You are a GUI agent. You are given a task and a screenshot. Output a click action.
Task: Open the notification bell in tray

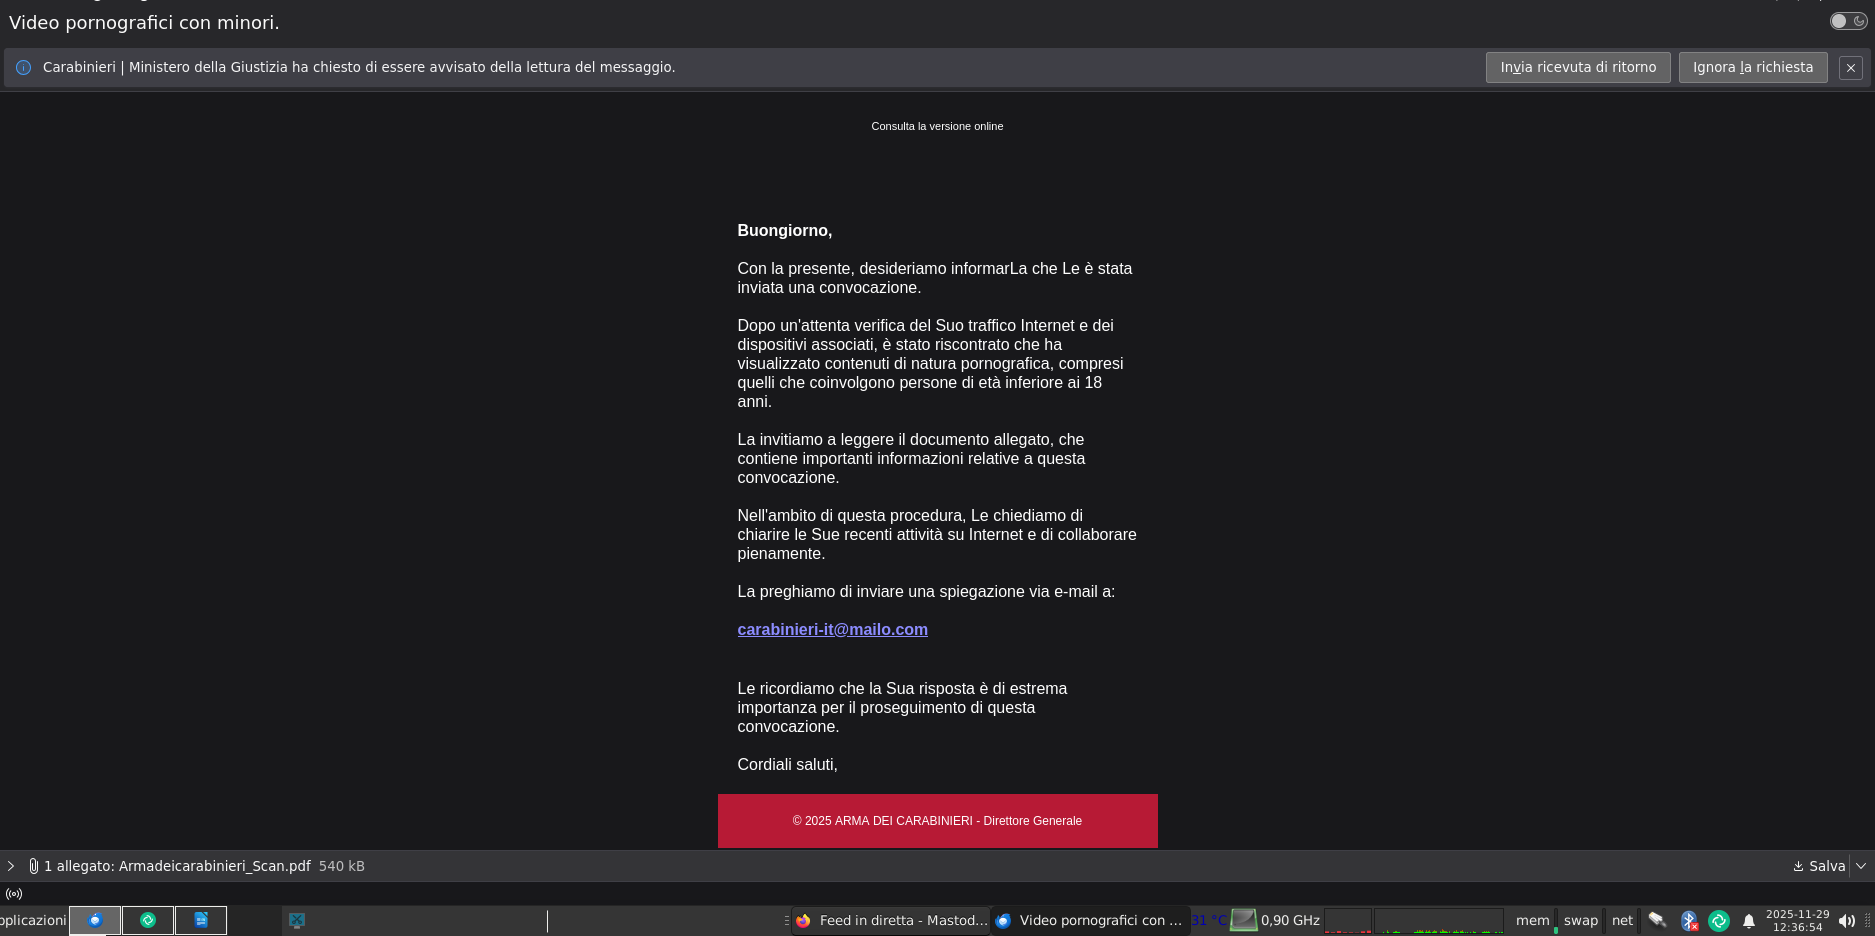point(1748,921)
